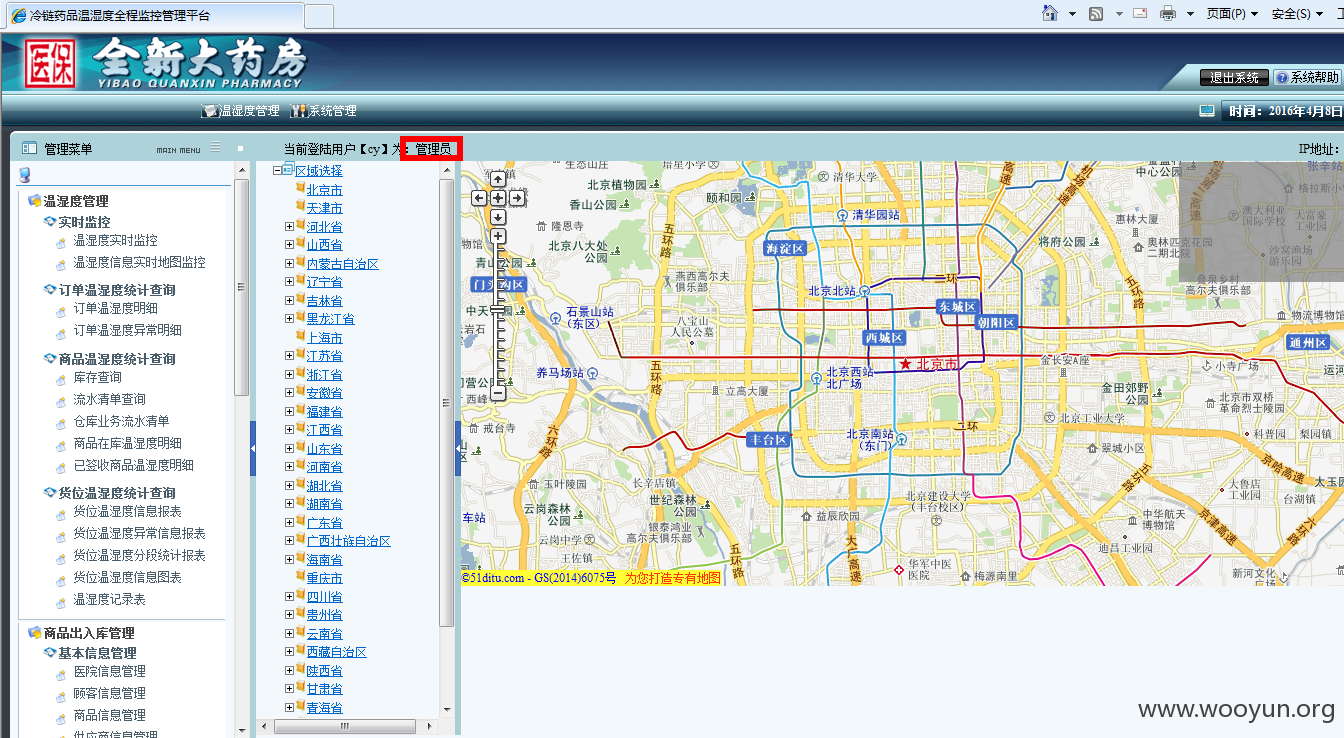
Task: Click the map center/reset cross button
Action: click(x=498, y=198)
